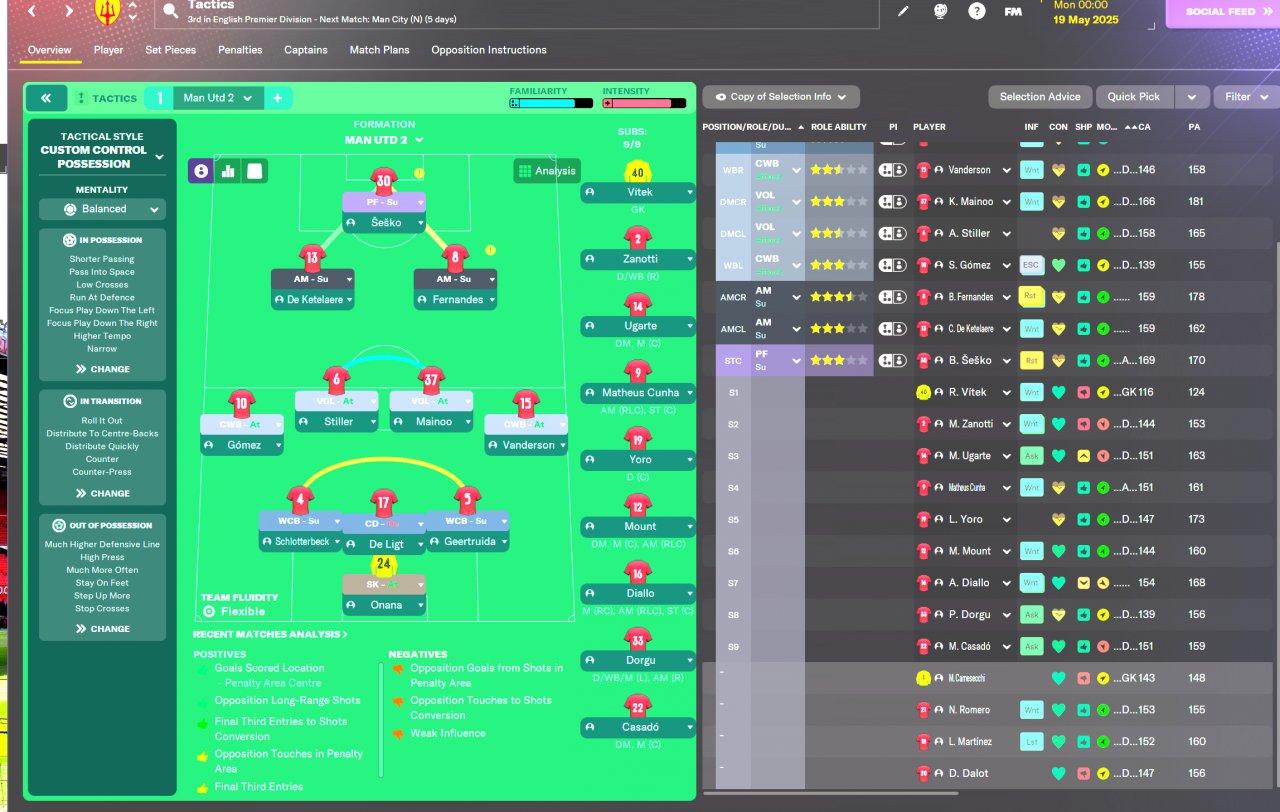Click the ESC info icon for S. Gómez
Screen dimensions: 1280x812
(1031, 265)
